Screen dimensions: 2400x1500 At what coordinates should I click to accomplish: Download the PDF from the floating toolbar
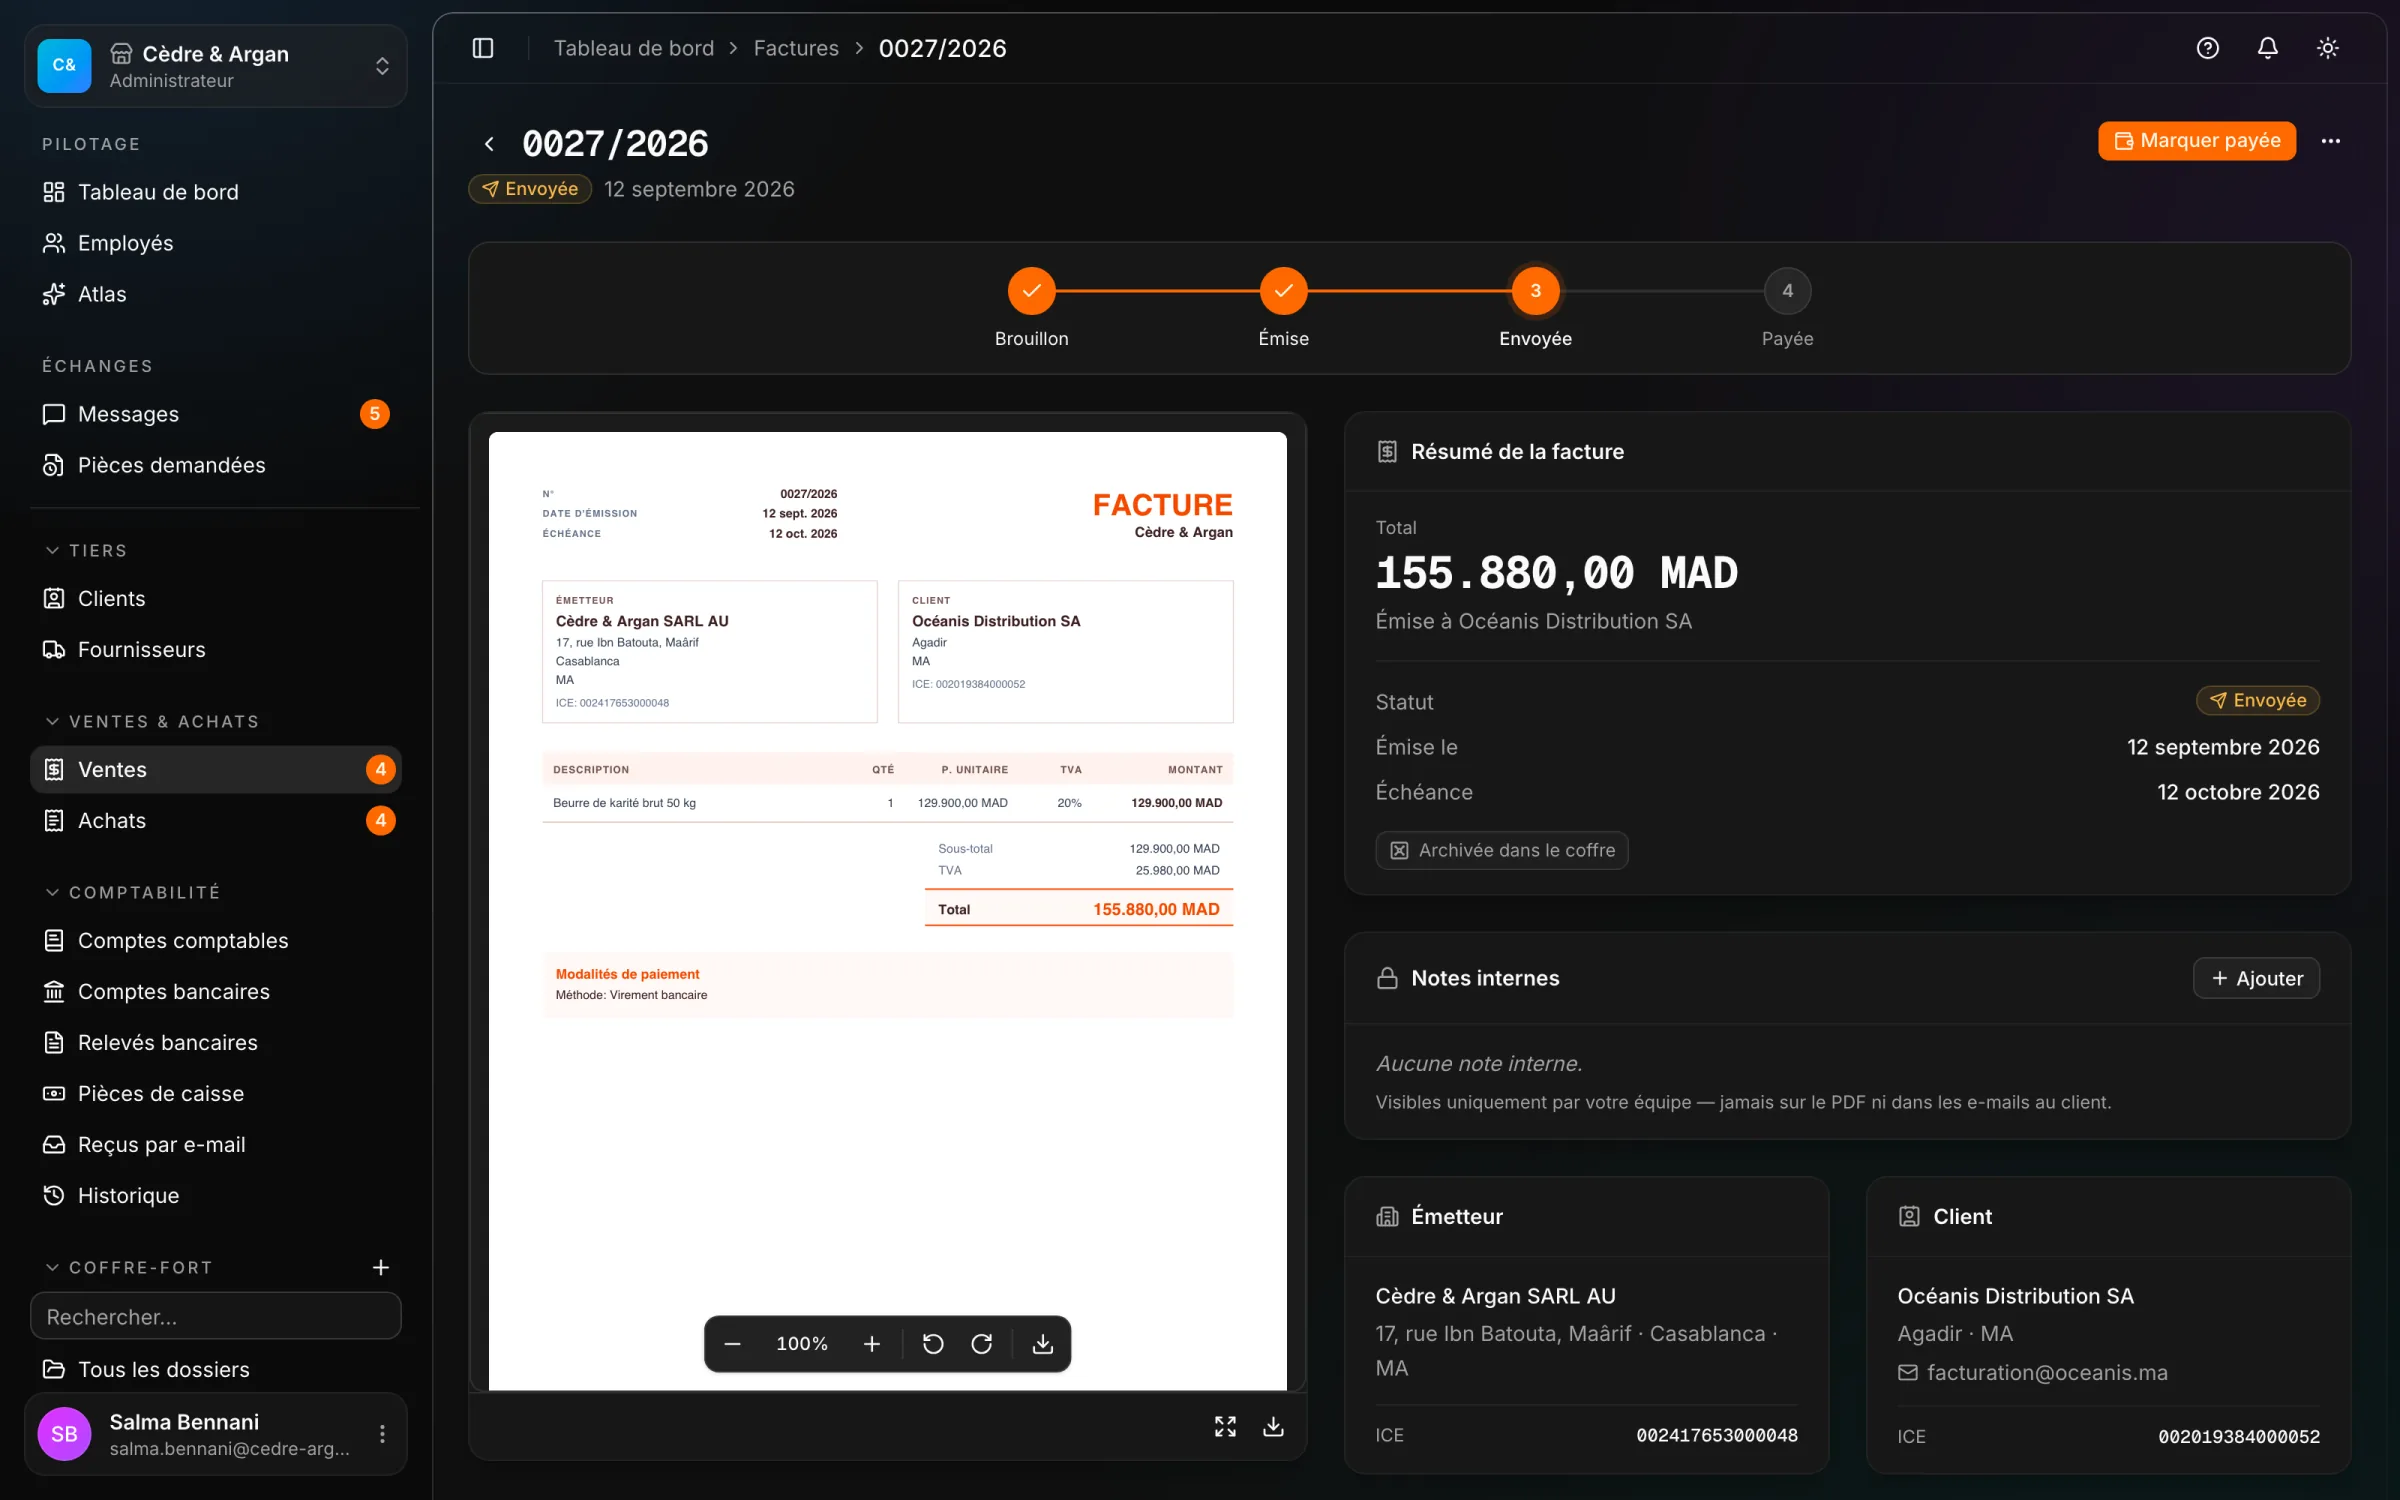pos(1042,1343)
